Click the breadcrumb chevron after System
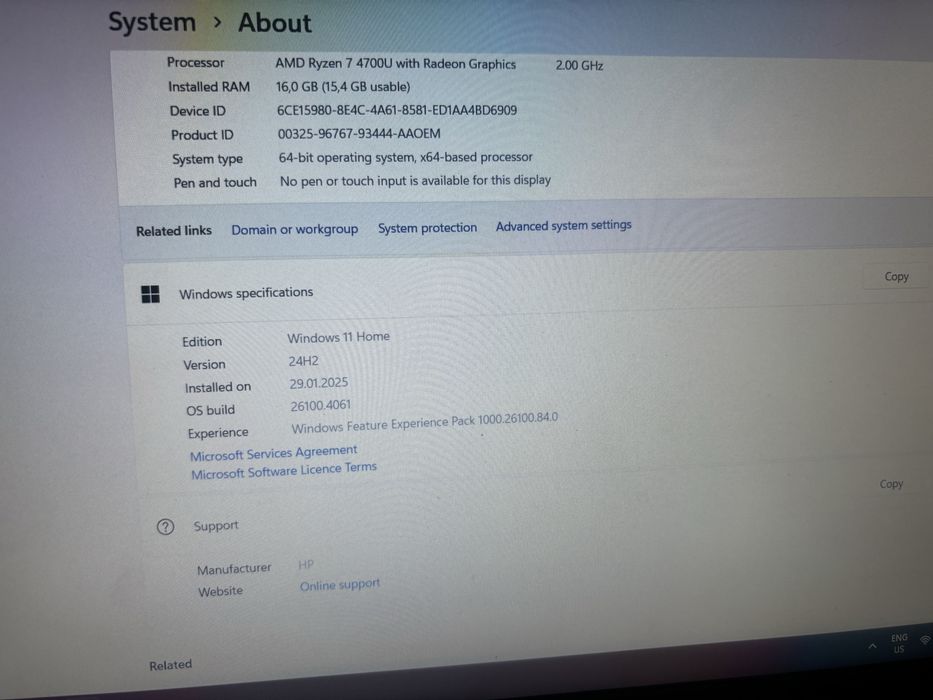Screen dimensions: 933x700 [x=217, y=23]
